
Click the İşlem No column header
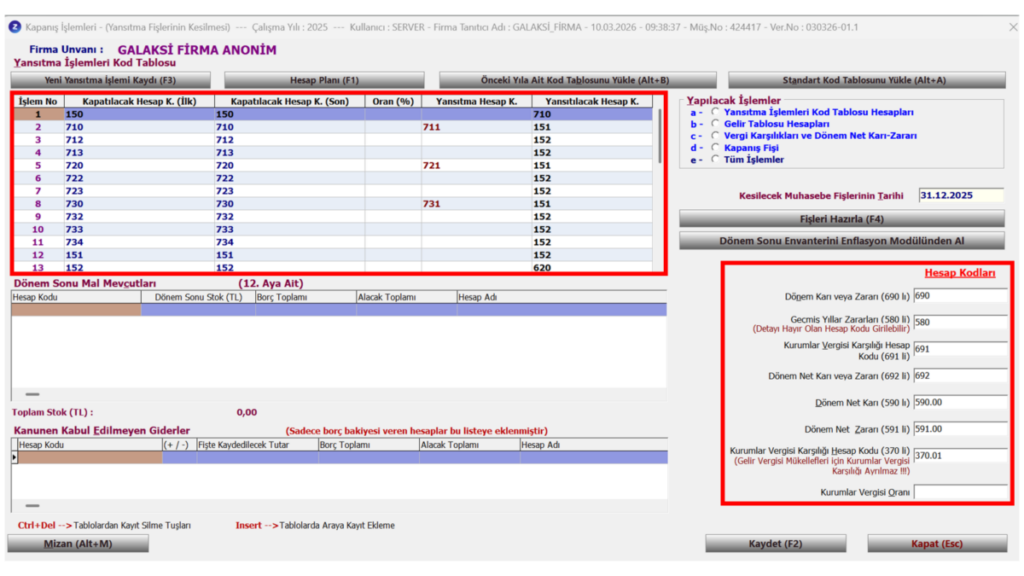pyautogui.click(x=38, y=101)
